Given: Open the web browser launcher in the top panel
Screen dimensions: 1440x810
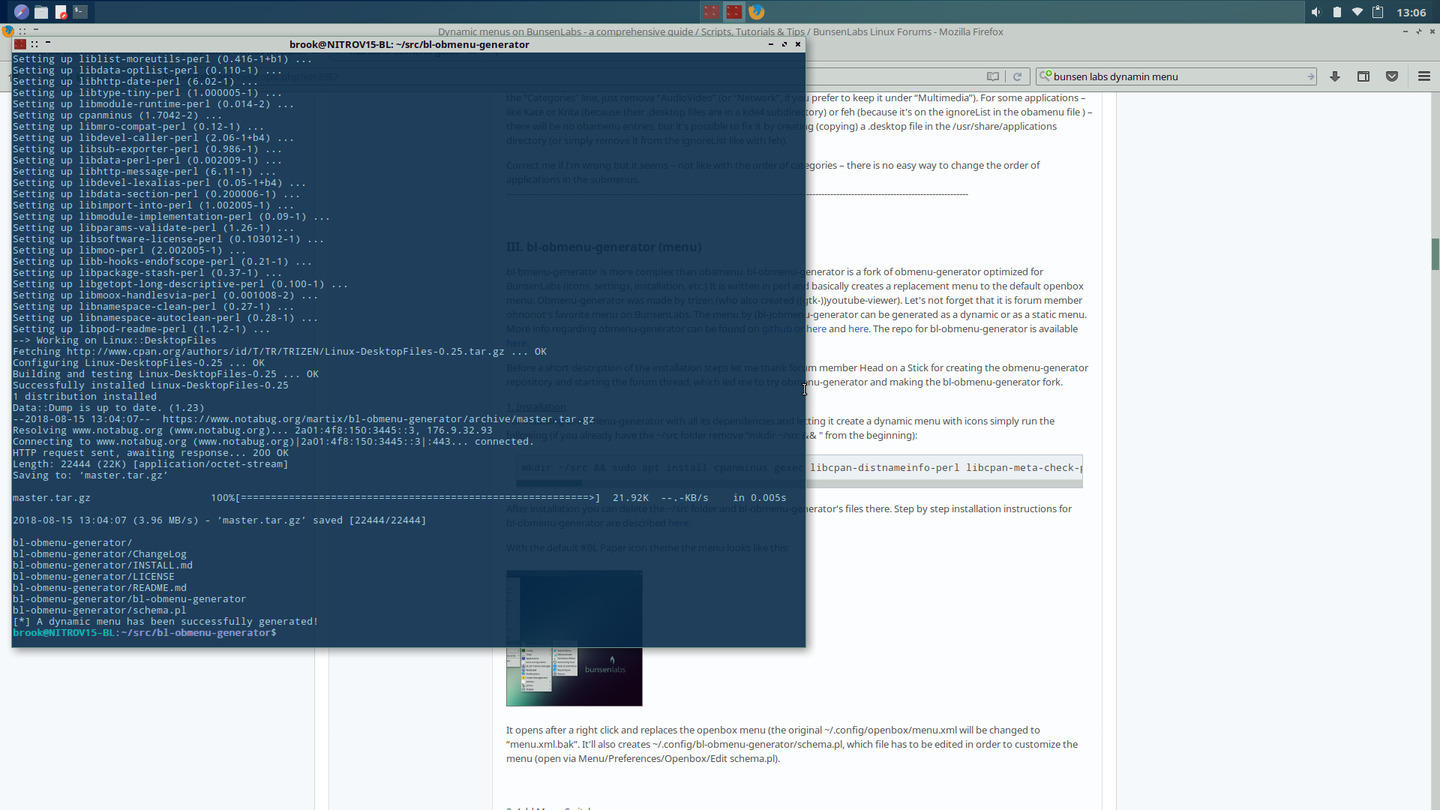Looking at the screenshot, I should [x=21, y=12].
